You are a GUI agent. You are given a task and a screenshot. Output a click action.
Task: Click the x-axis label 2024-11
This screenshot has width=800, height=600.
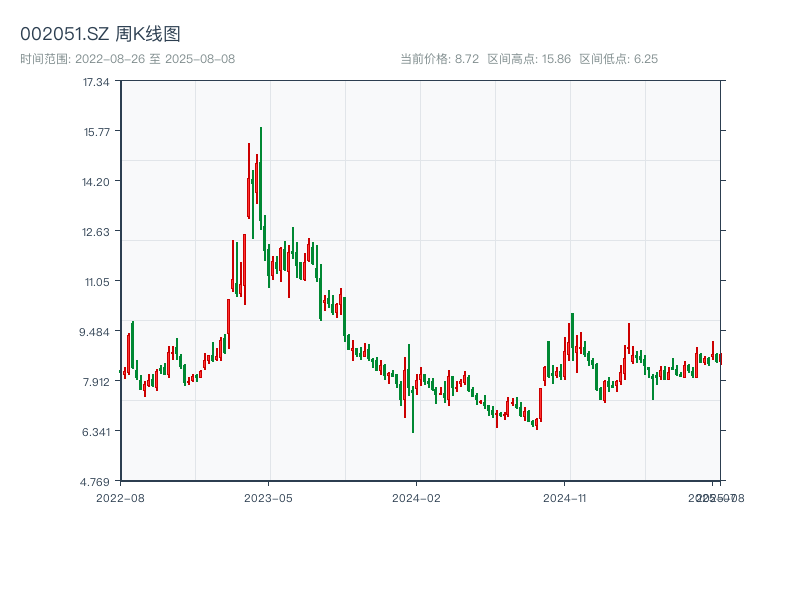[x=564, y=498]
